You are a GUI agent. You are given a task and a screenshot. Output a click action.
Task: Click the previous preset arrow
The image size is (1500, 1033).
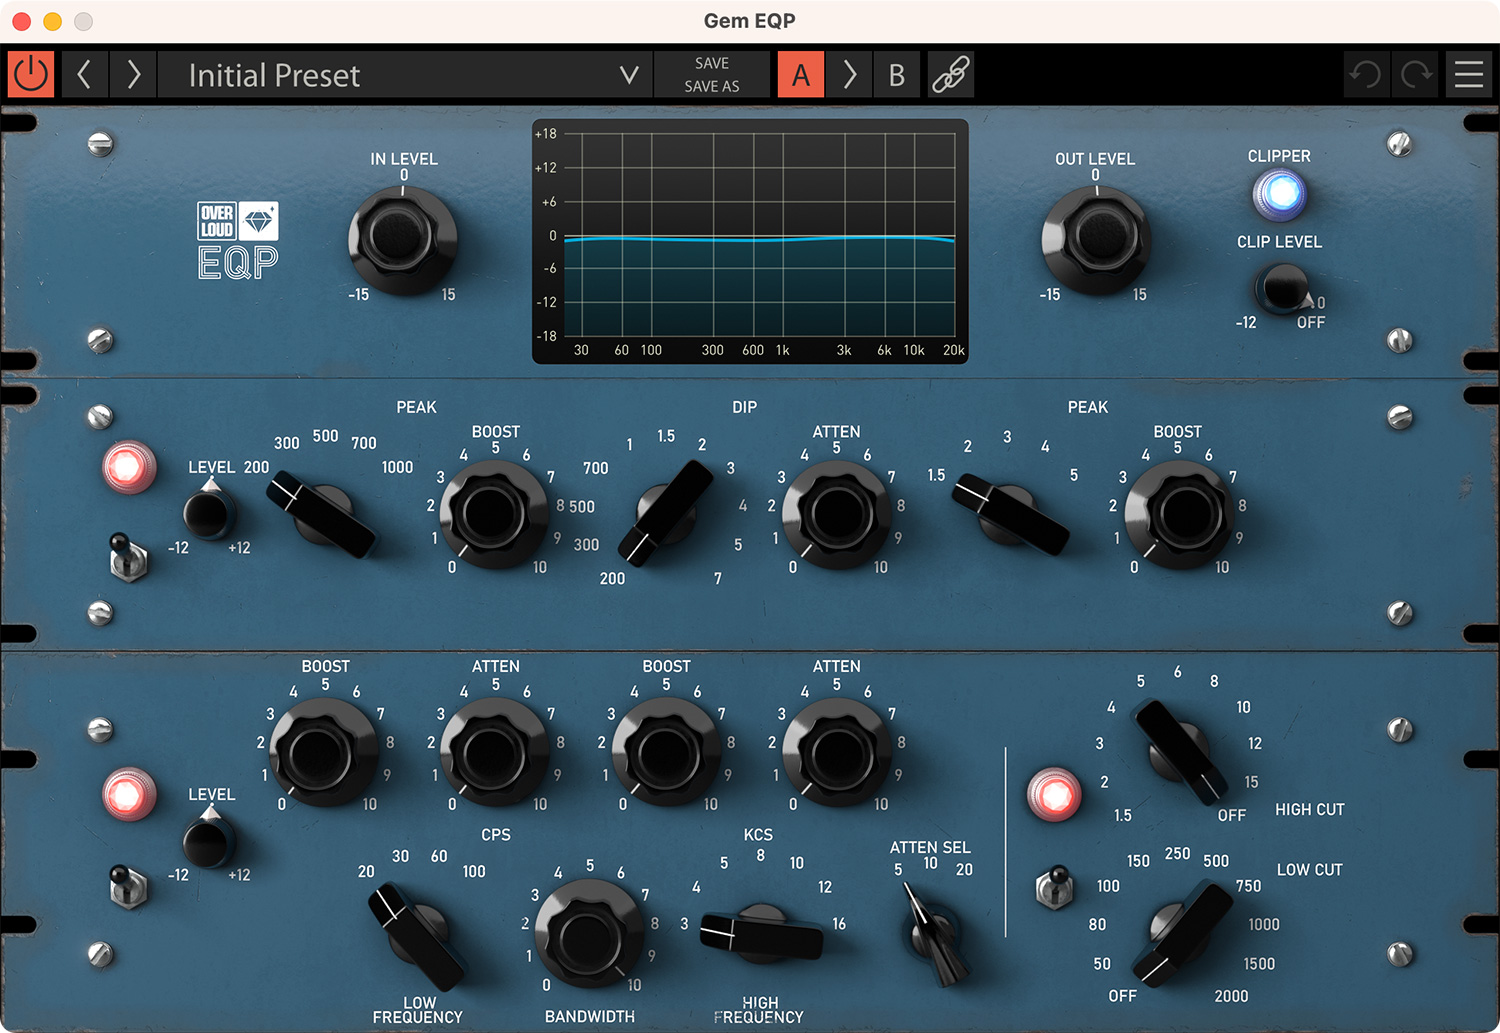click(x=85, y=74)
